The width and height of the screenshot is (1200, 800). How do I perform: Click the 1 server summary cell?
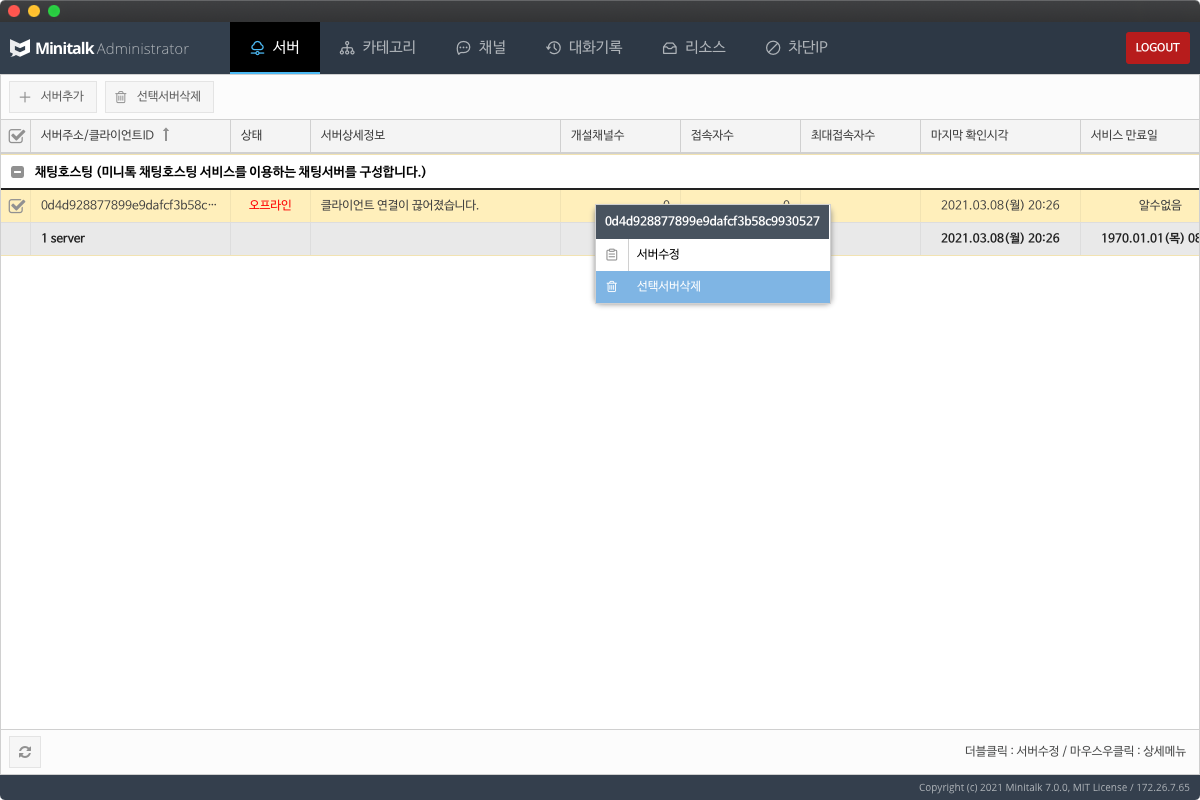[x=130, y=239]
